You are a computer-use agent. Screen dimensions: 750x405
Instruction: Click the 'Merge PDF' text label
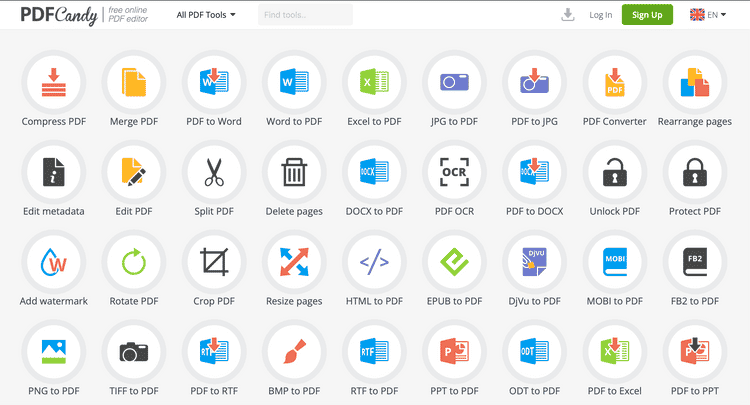(x=134, y=121)
